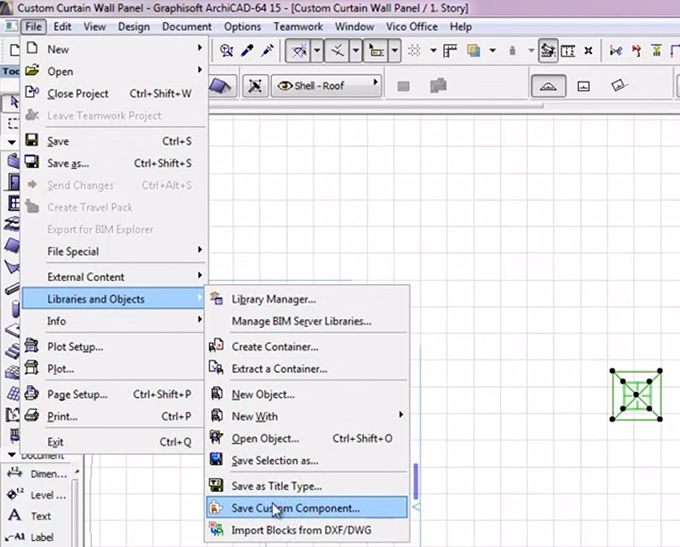Select the second roof construction method button
This screenshot has height=547, width=680.
pyautogui.click(x=583, y=86)
